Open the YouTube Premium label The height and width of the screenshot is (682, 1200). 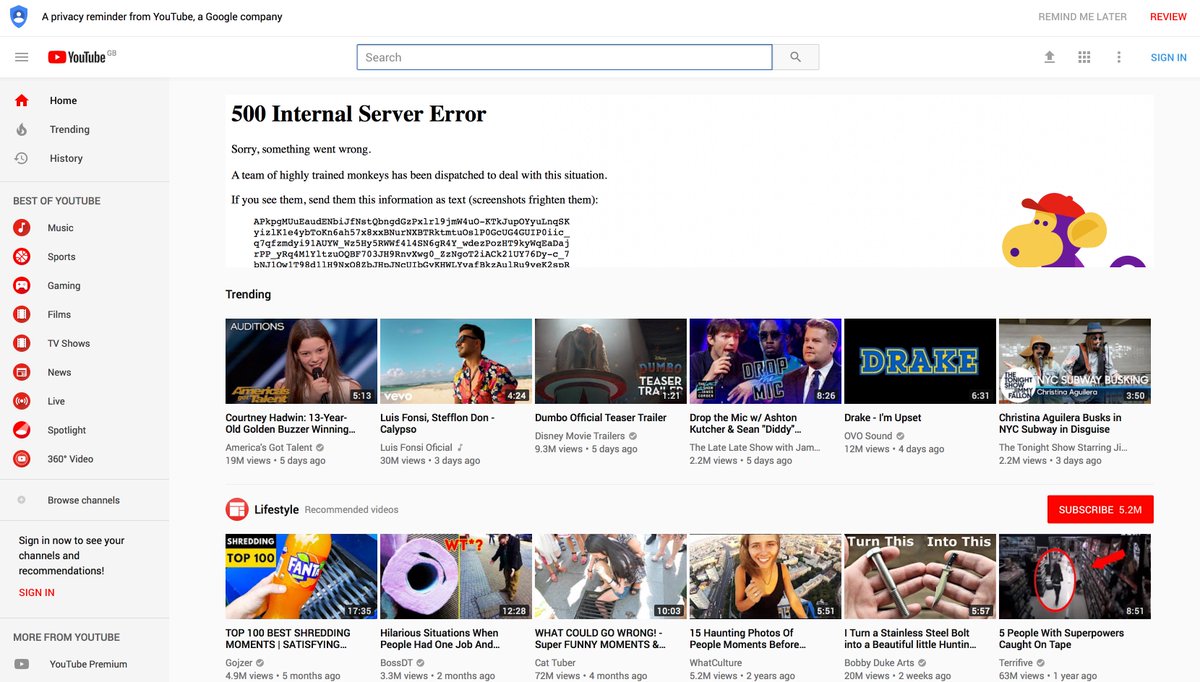[89, 664]
